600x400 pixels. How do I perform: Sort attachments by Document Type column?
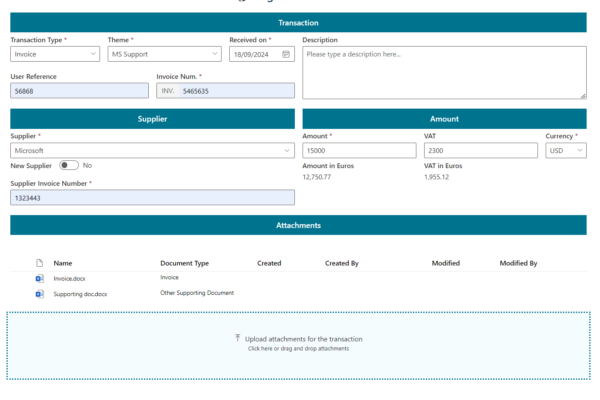pos(184,263)
